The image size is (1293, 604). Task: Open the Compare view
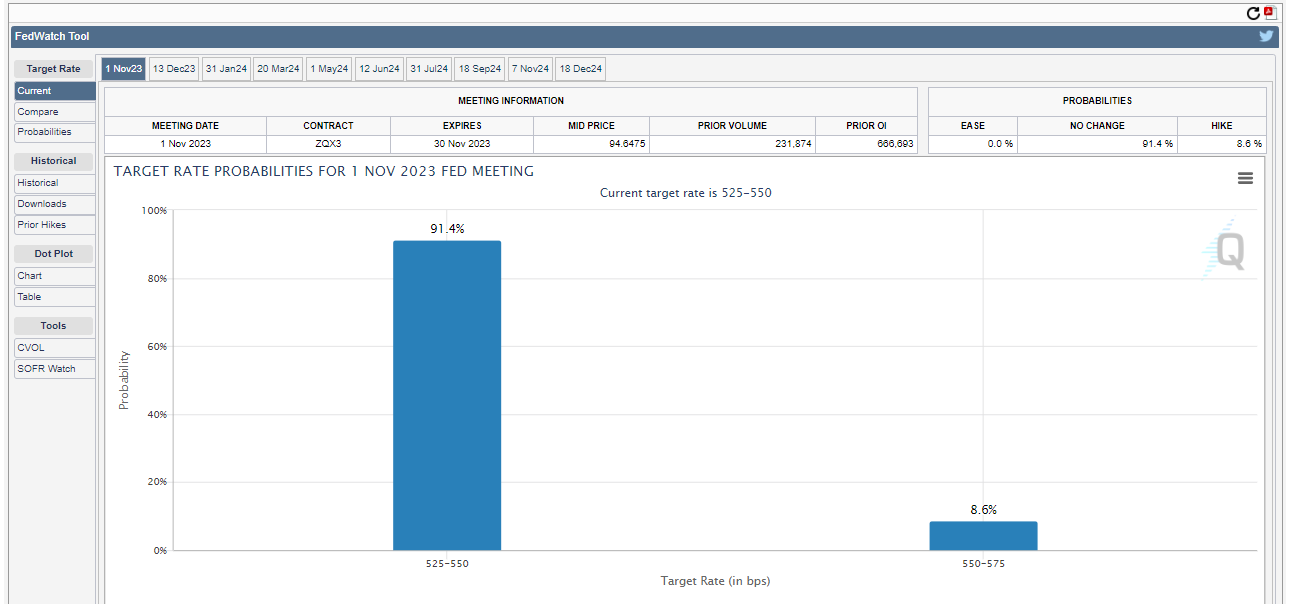(55, 112)
